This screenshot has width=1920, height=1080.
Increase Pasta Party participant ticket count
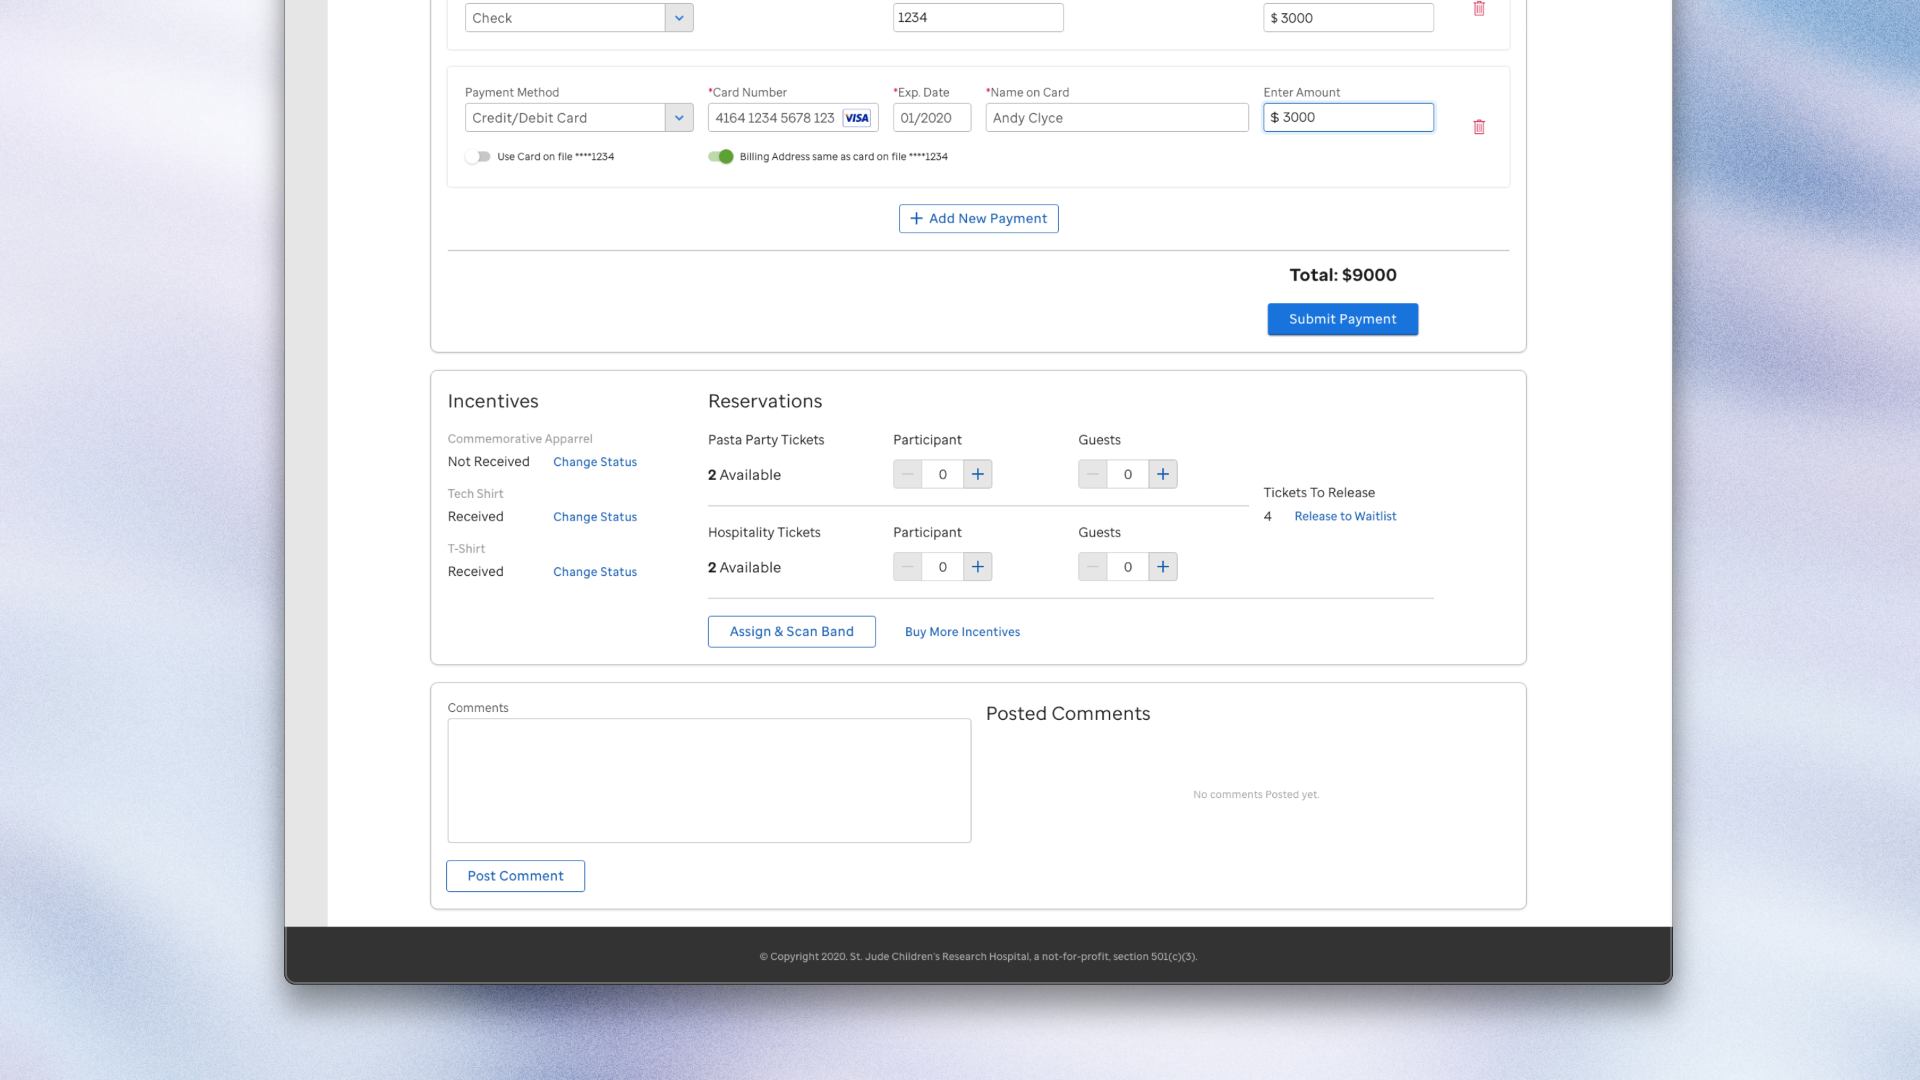pos(977,474)
